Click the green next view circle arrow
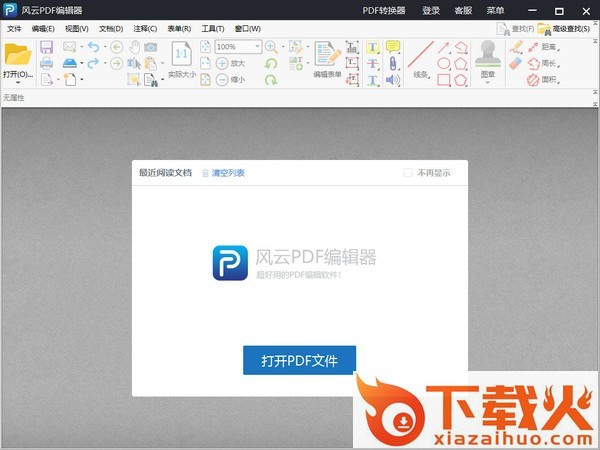This screenshot has width=600, height=450. 117,63
